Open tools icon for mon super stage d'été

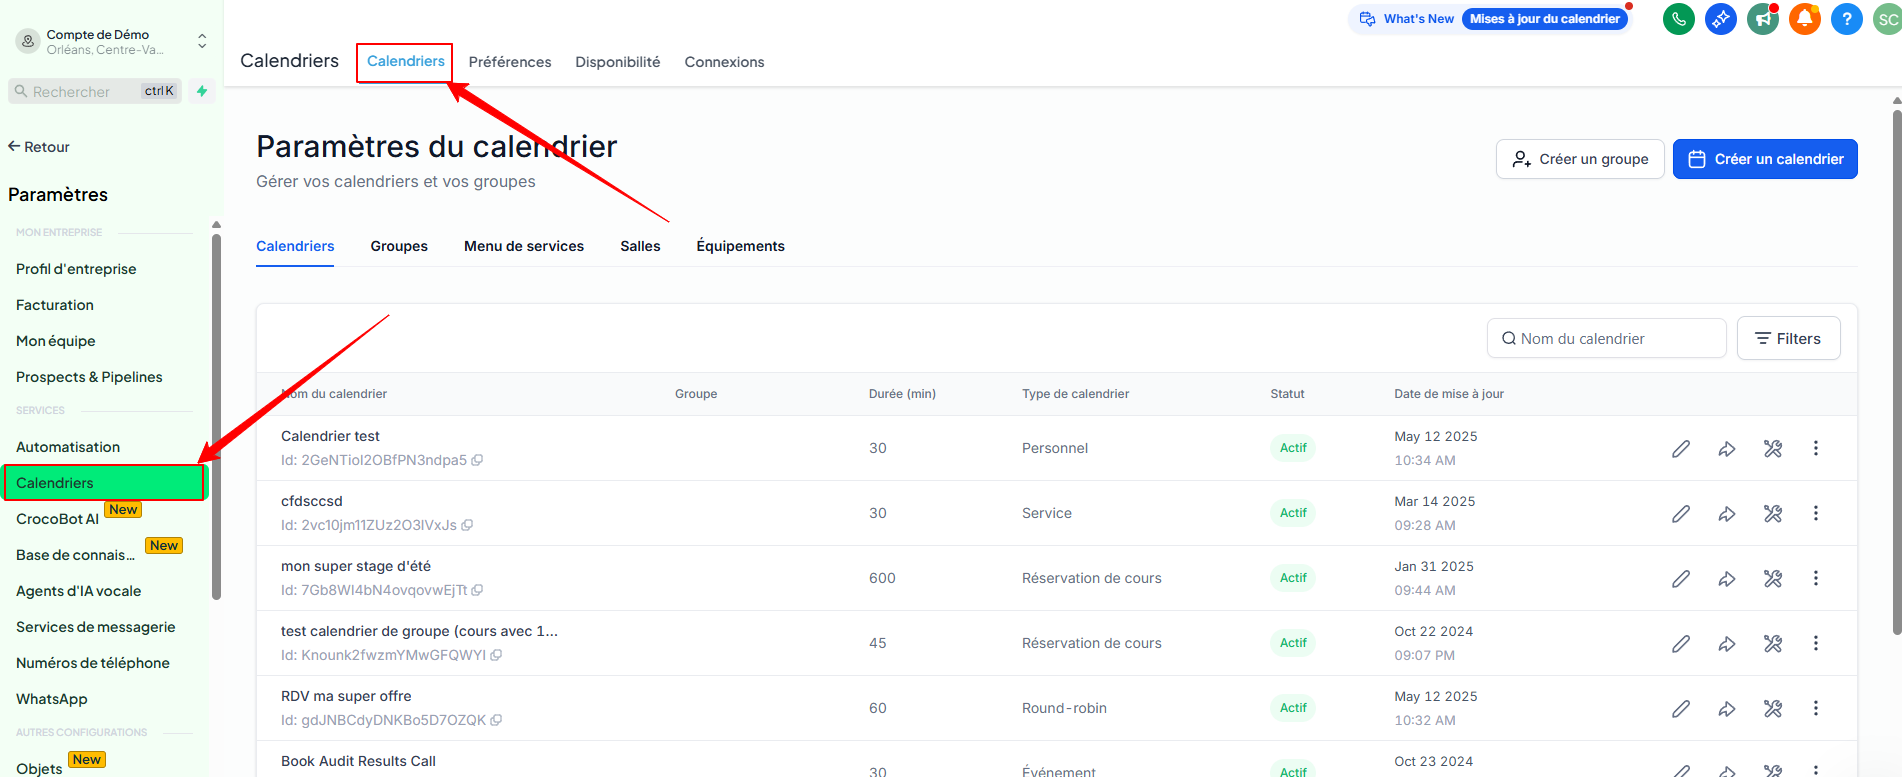click(x=1773, y=579)
